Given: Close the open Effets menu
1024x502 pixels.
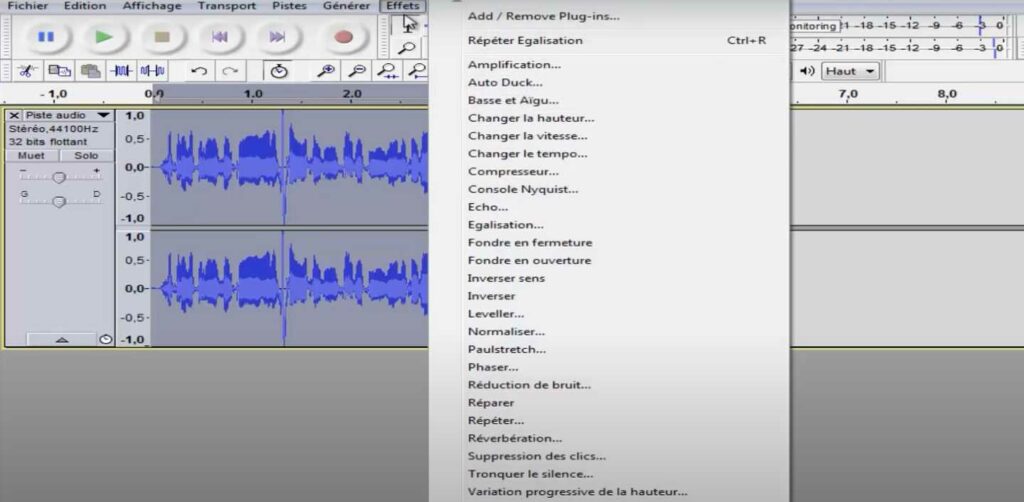Looking at the screenshot, I should (402, 6).
